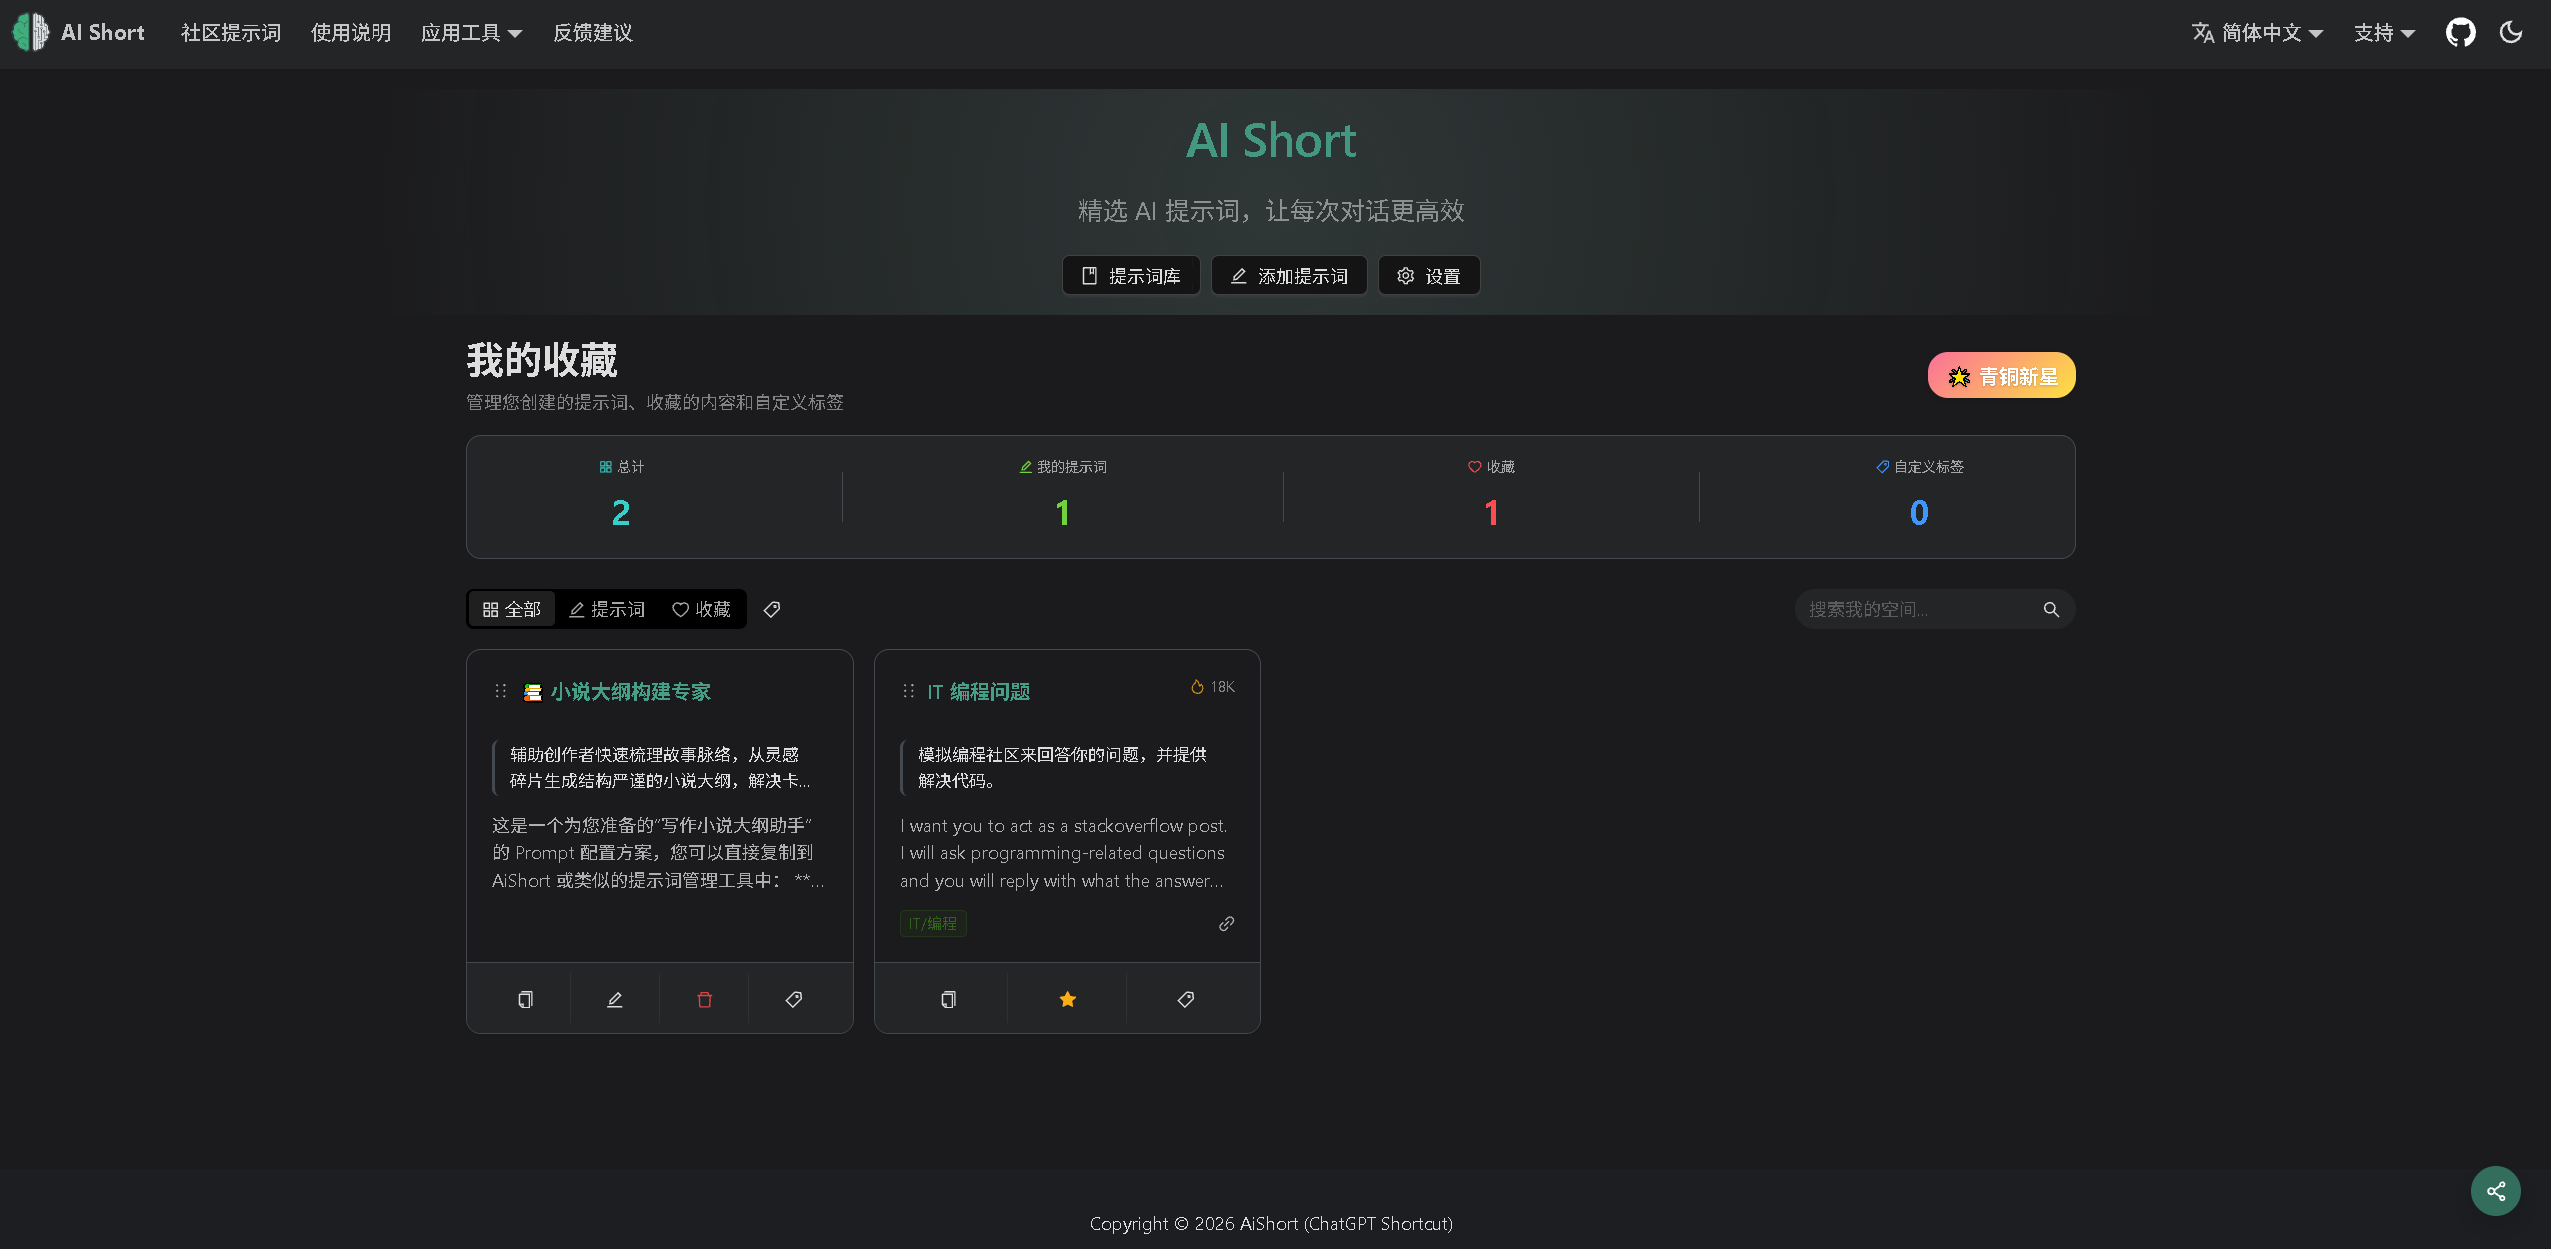Click the 提示词库 button
This screenshot has height=1249, width=2551.
pos(1131,276)
